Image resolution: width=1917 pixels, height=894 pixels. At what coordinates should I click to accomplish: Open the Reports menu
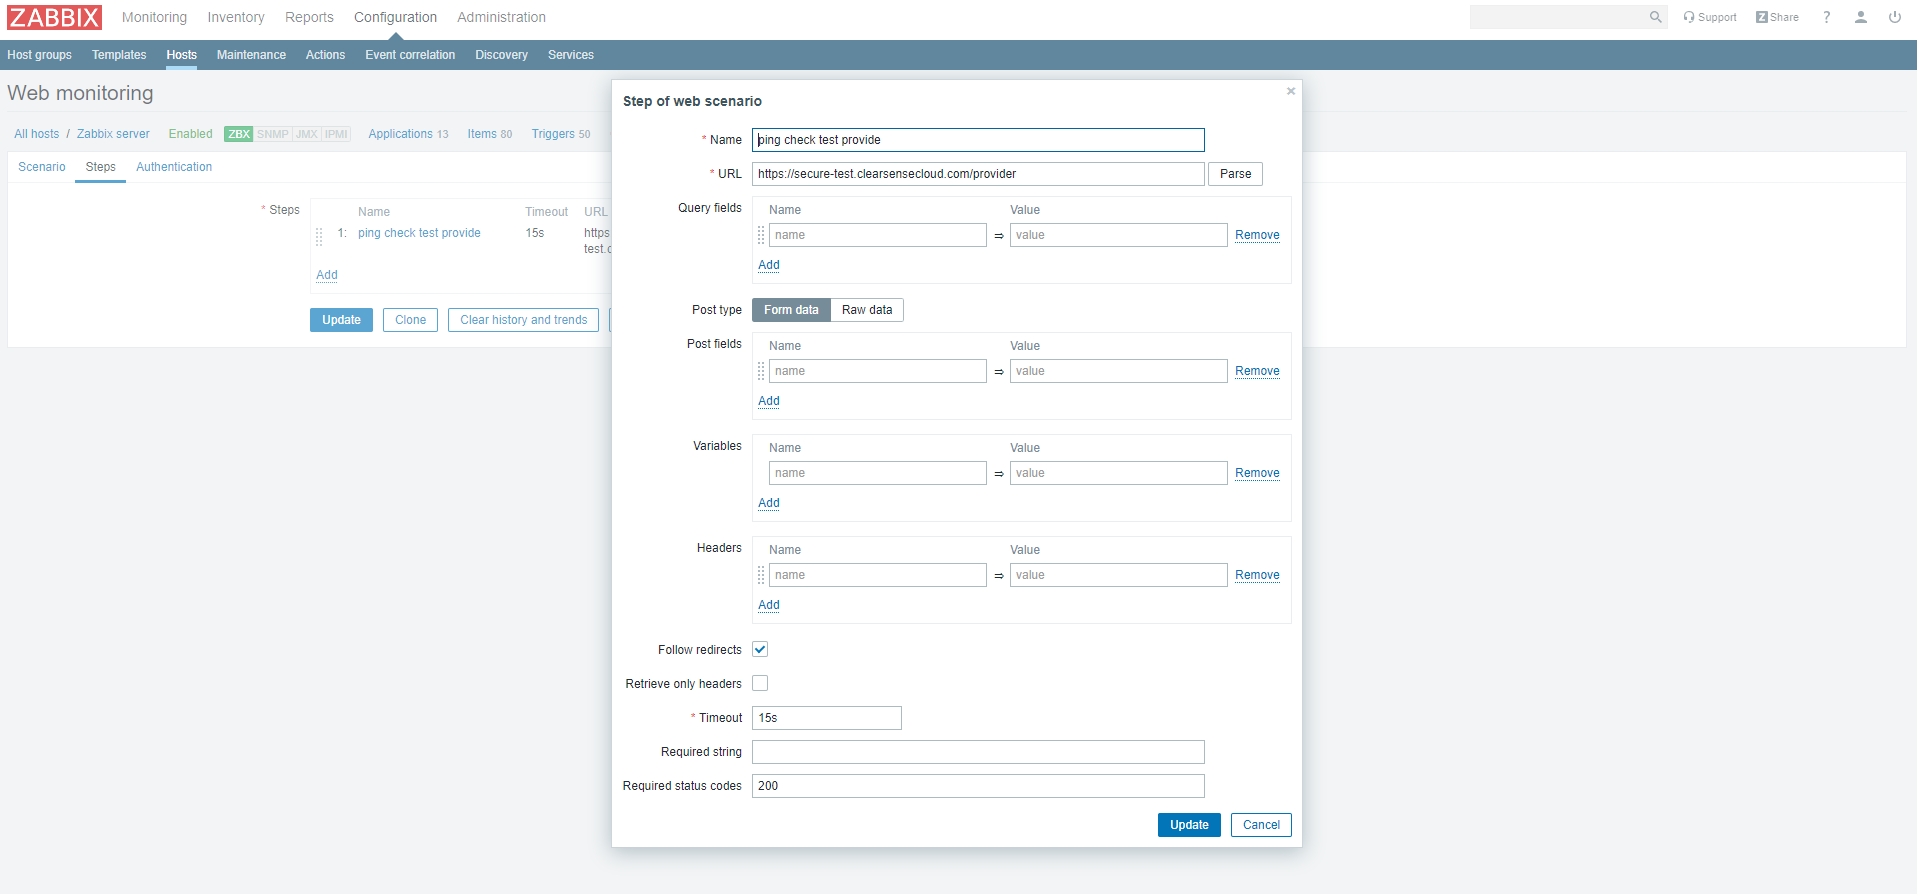[x=309, y=17]
